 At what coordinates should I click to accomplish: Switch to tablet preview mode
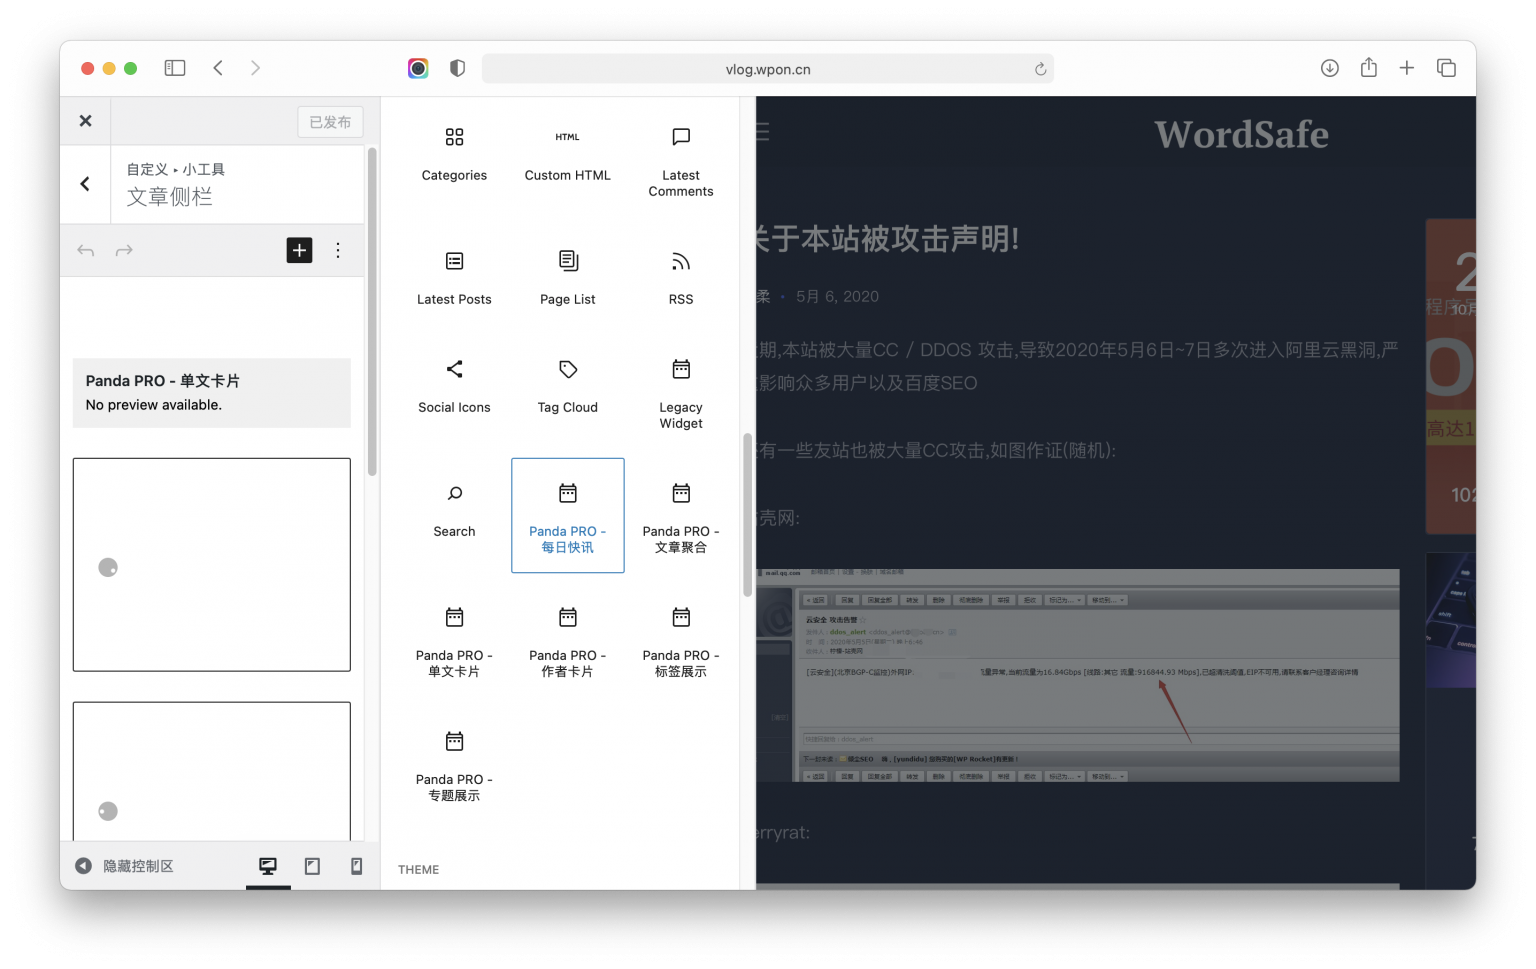pyautogui.click(x=312, y=866)
